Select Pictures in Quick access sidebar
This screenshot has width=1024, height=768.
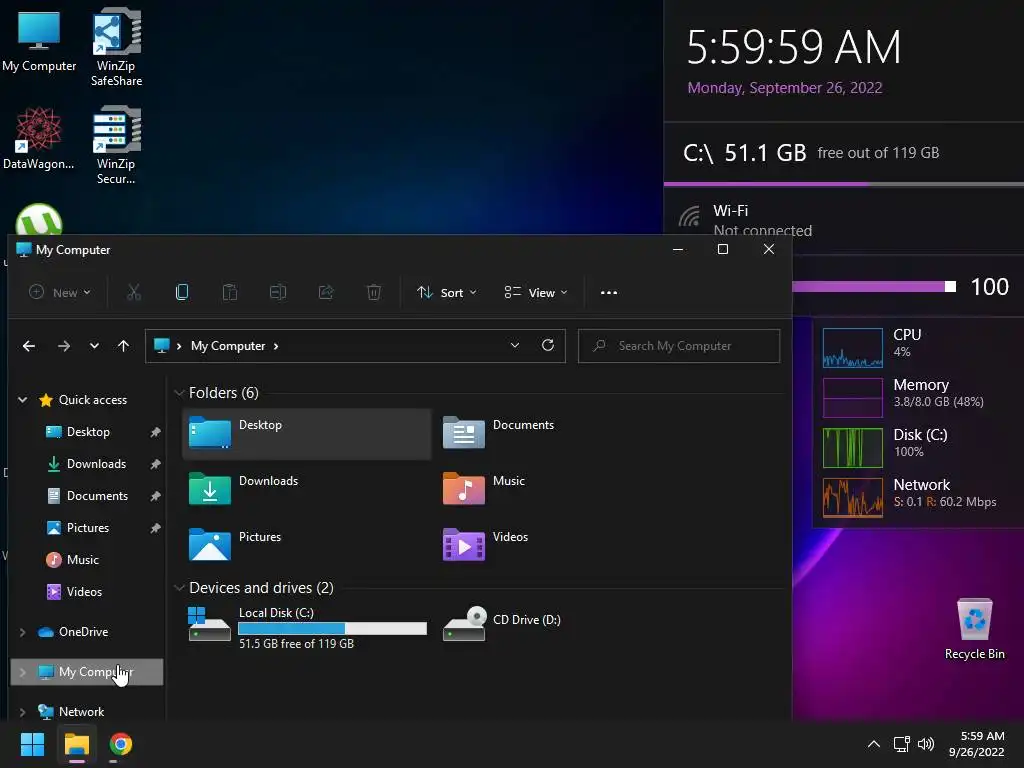click(x=88, y=528)
